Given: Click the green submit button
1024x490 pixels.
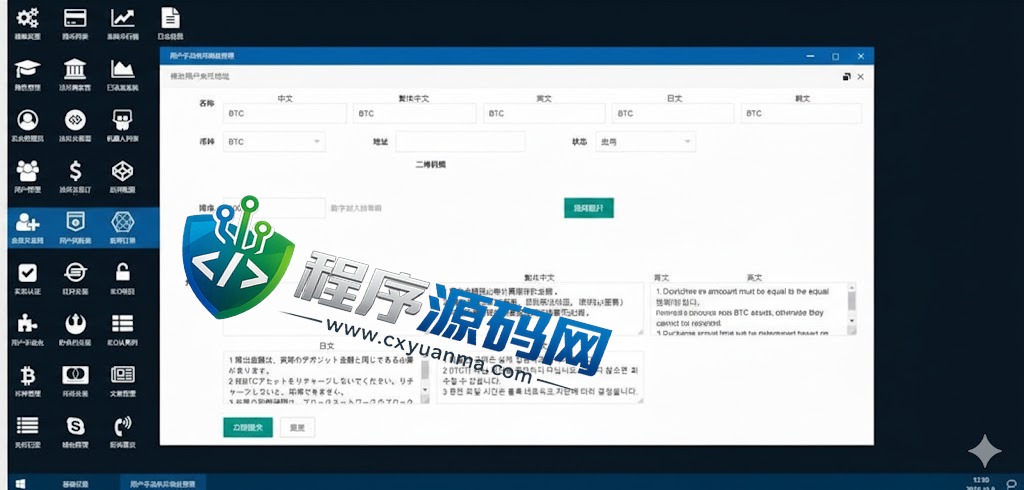Looking at the screenshot, I should tap(248, 427).
